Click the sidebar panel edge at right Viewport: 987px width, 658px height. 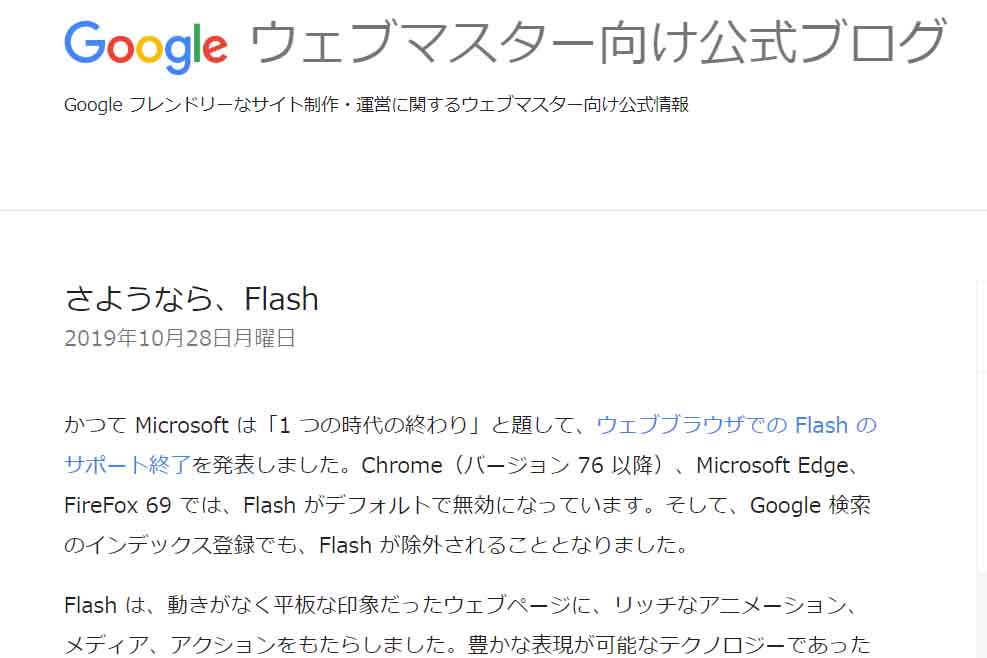point(980,450)
